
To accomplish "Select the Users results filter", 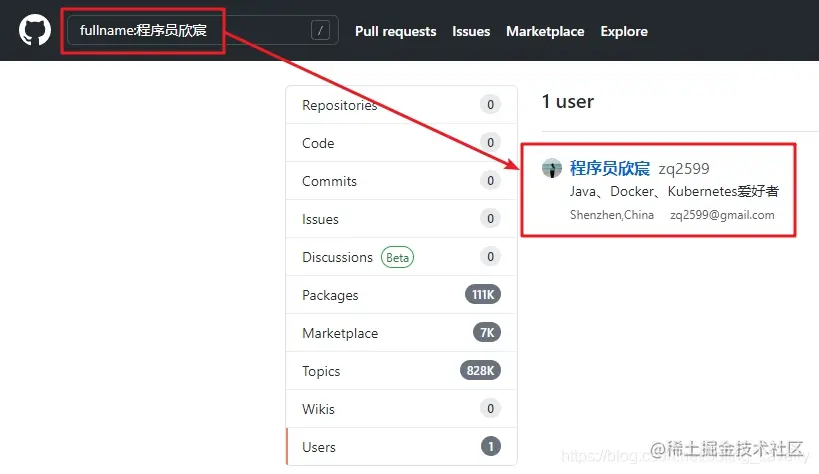I will (401, 447).
